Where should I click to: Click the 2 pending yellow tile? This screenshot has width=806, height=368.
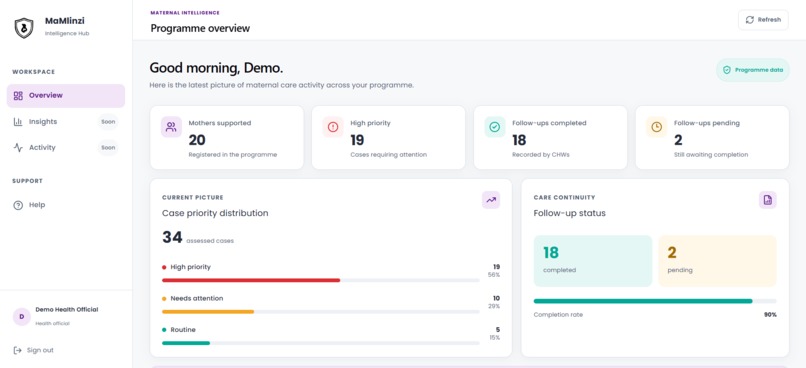[x=718, y=261]
